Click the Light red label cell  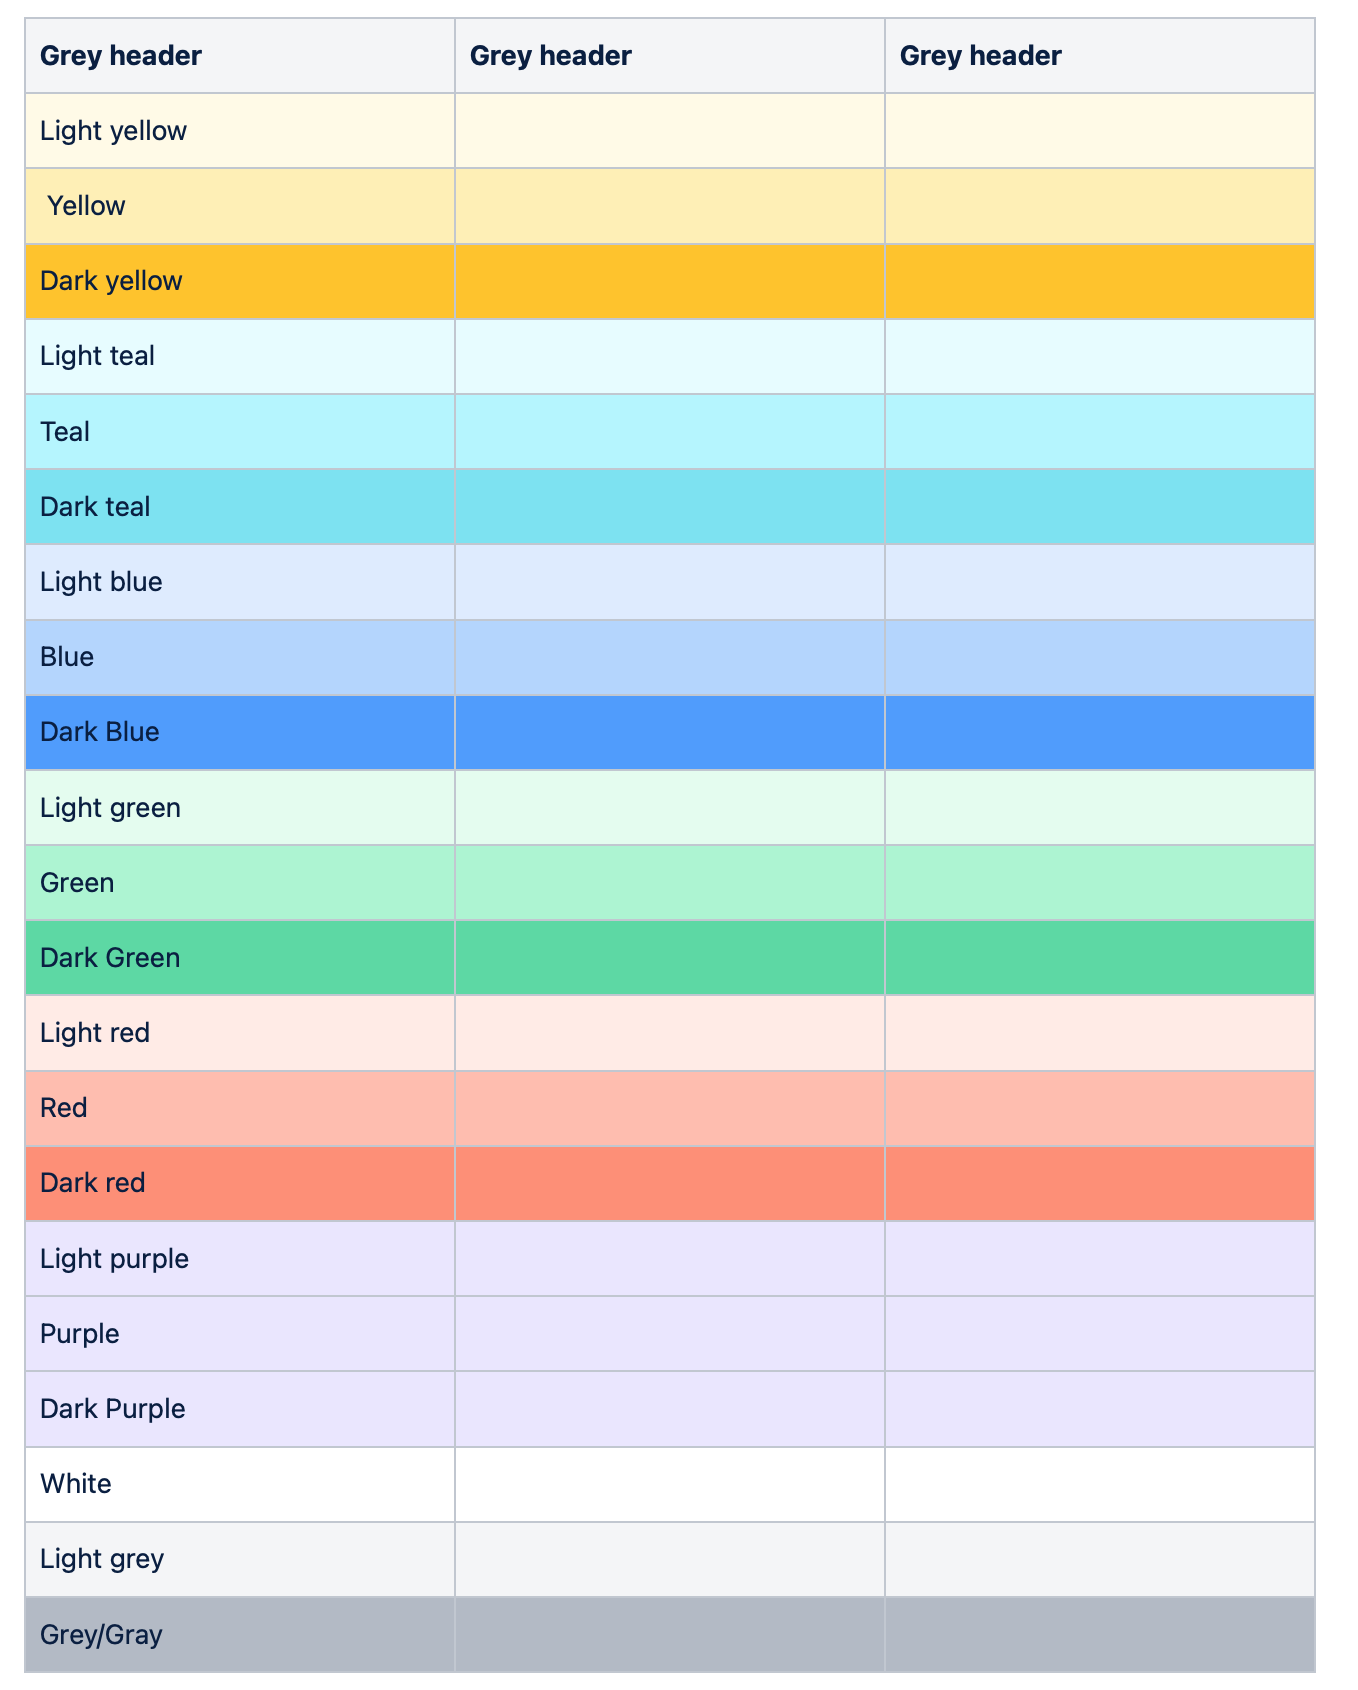(239, 1033)
